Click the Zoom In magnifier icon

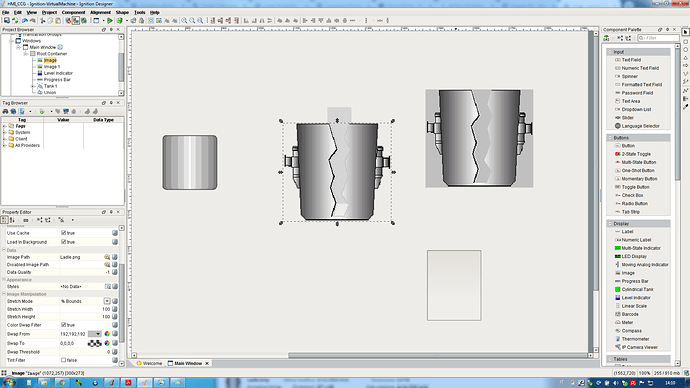184,21
